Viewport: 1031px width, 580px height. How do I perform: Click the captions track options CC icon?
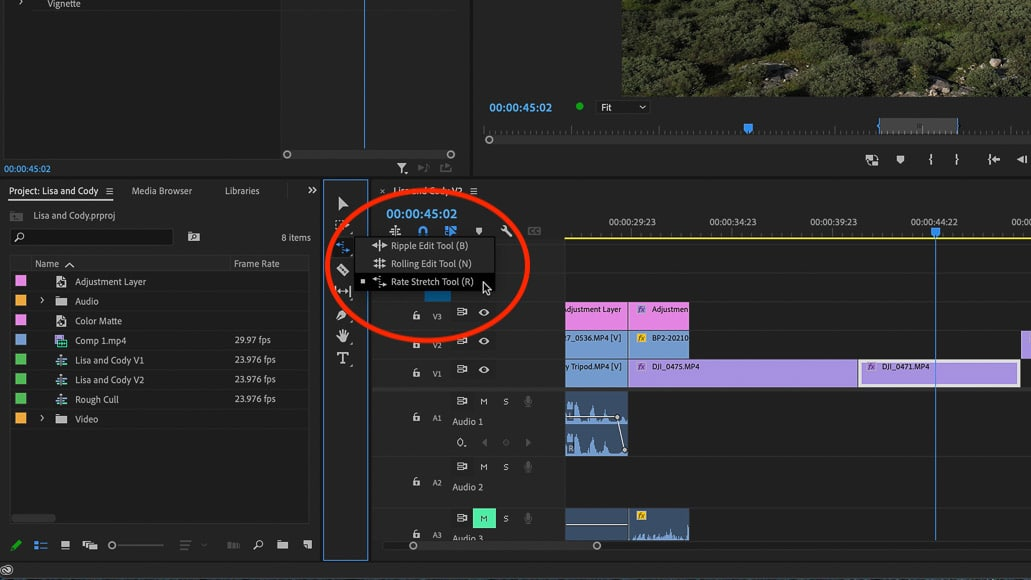534,231
